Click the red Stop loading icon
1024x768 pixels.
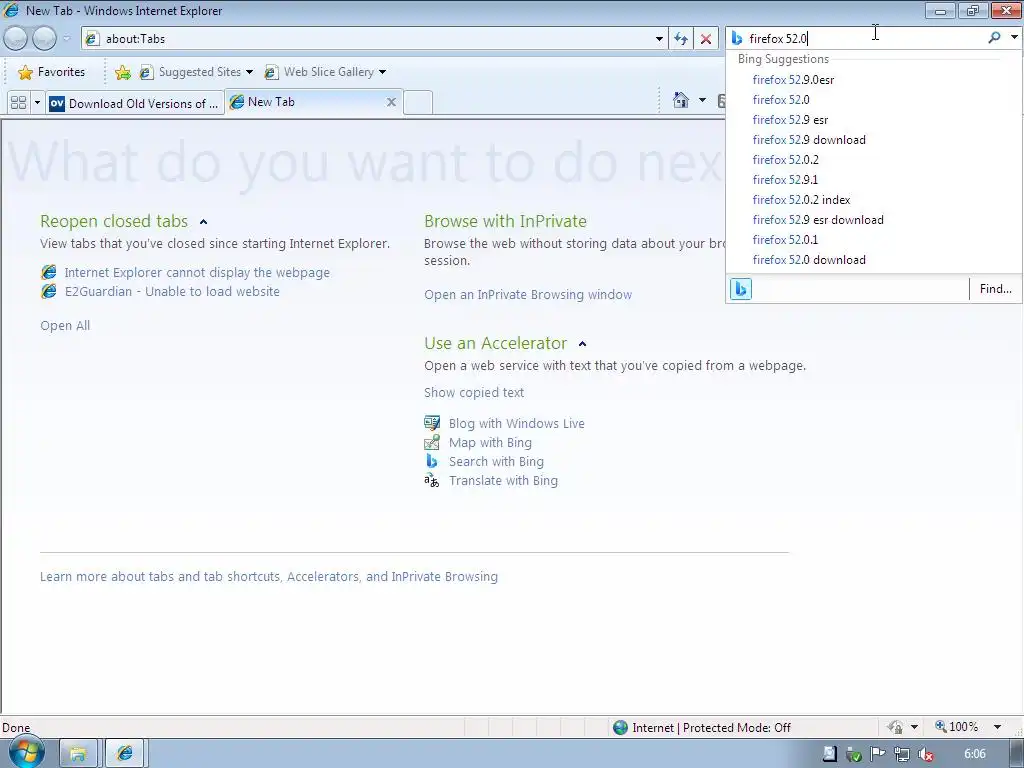tap(706, 39)
